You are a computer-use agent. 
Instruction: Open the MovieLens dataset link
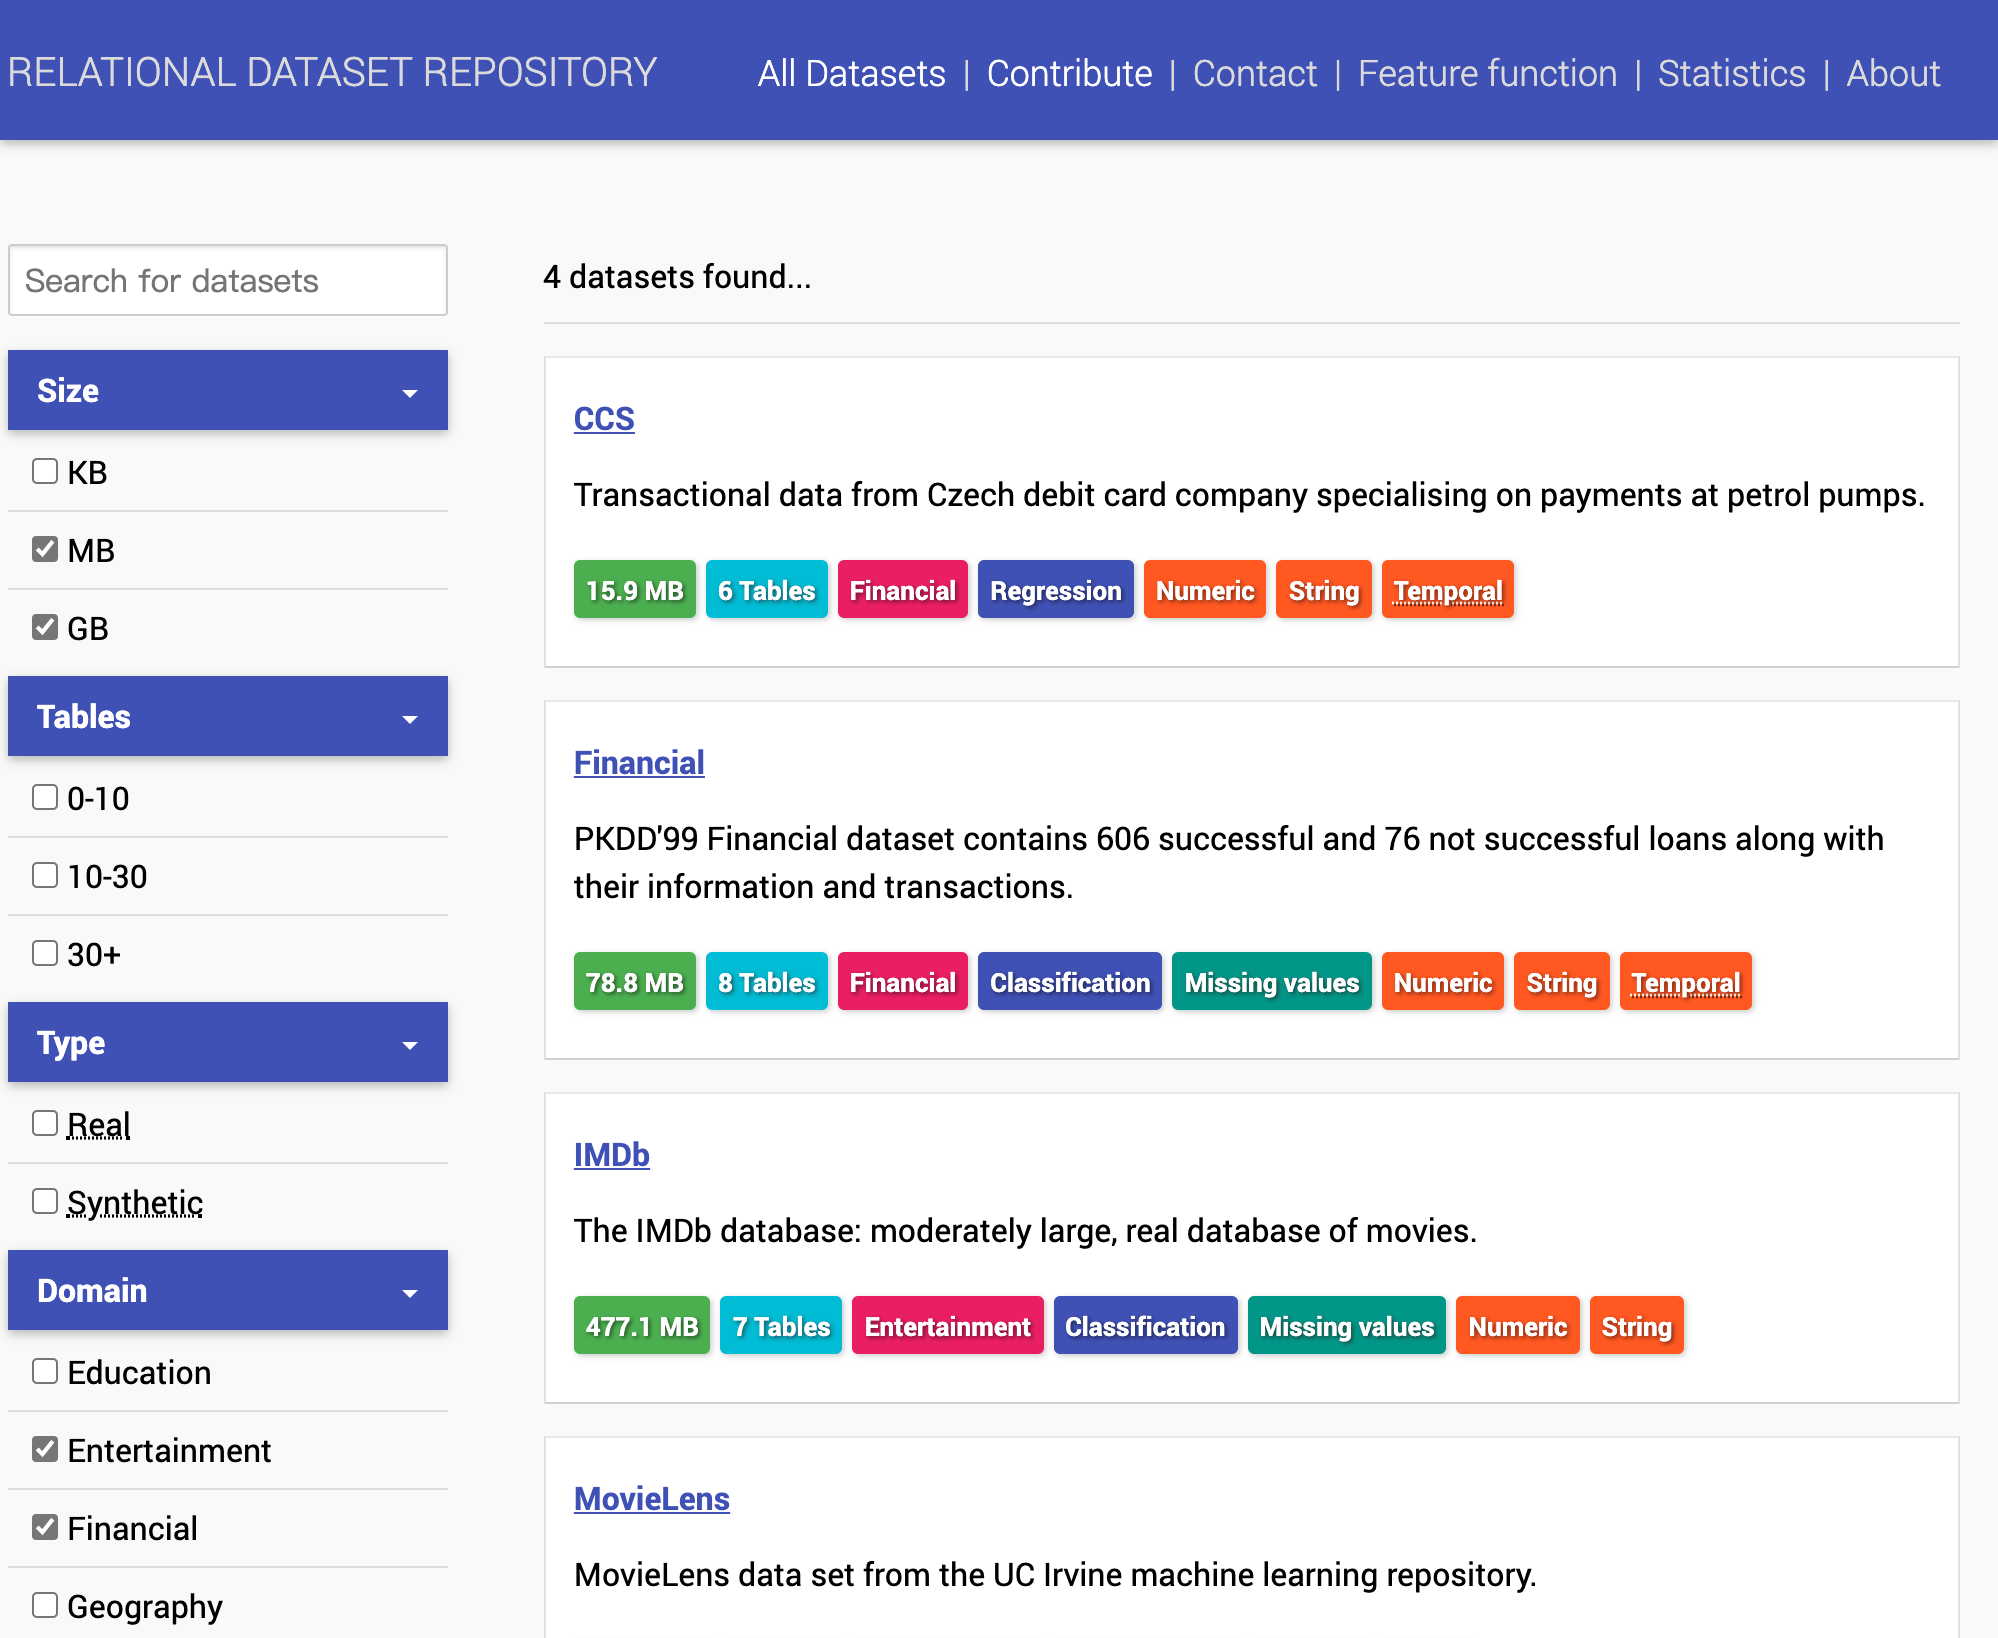(x=651, y=1499)
